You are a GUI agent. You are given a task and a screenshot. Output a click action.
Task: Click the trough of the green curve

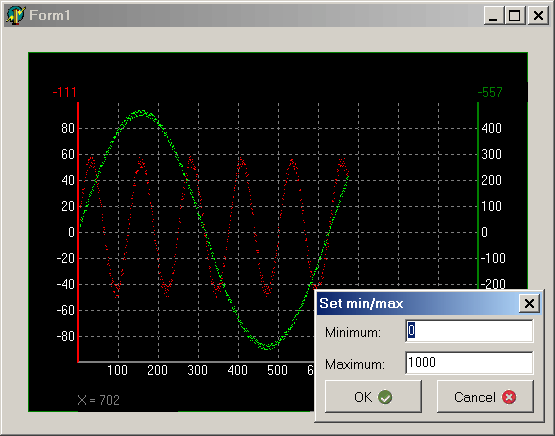click(268, 347)
